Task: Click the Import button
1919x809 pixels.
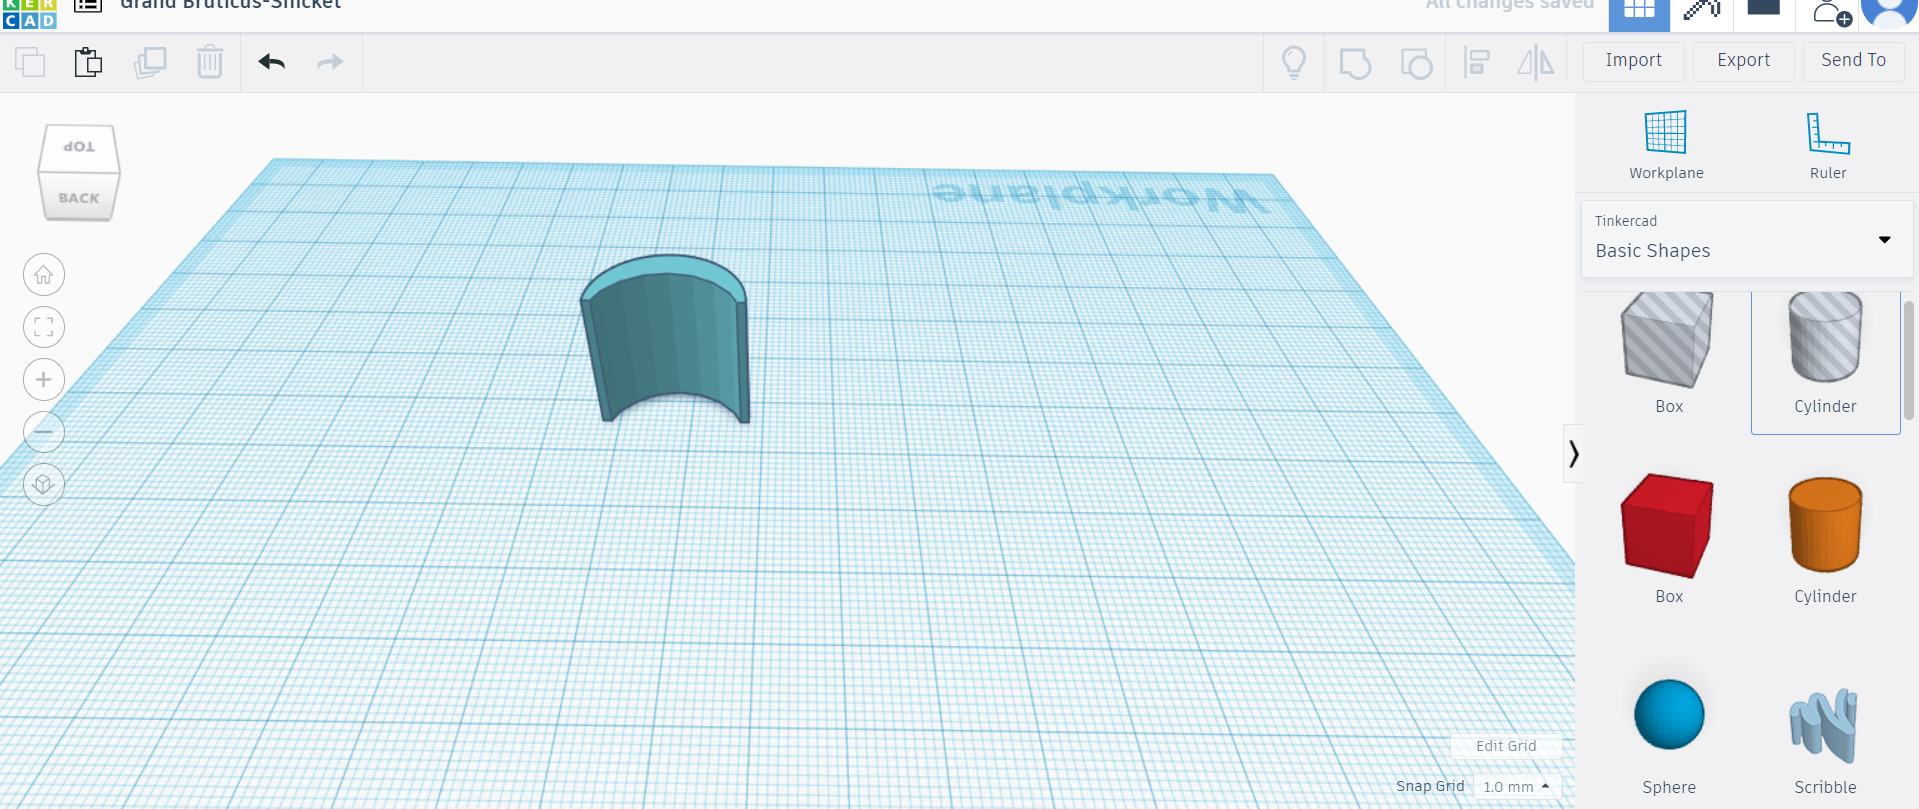Action: click(1634, 61)
